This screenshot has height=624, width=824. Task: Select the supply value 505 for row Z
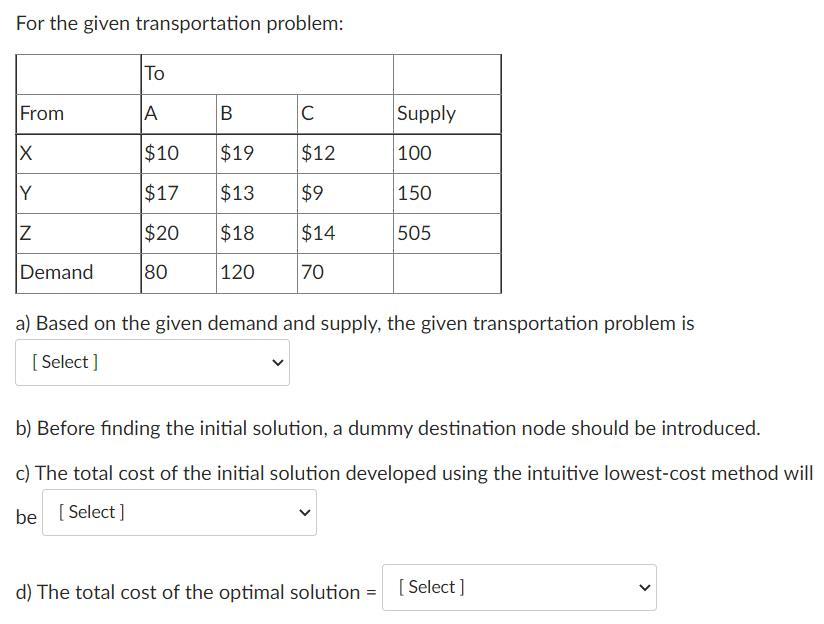pos(416,233)
